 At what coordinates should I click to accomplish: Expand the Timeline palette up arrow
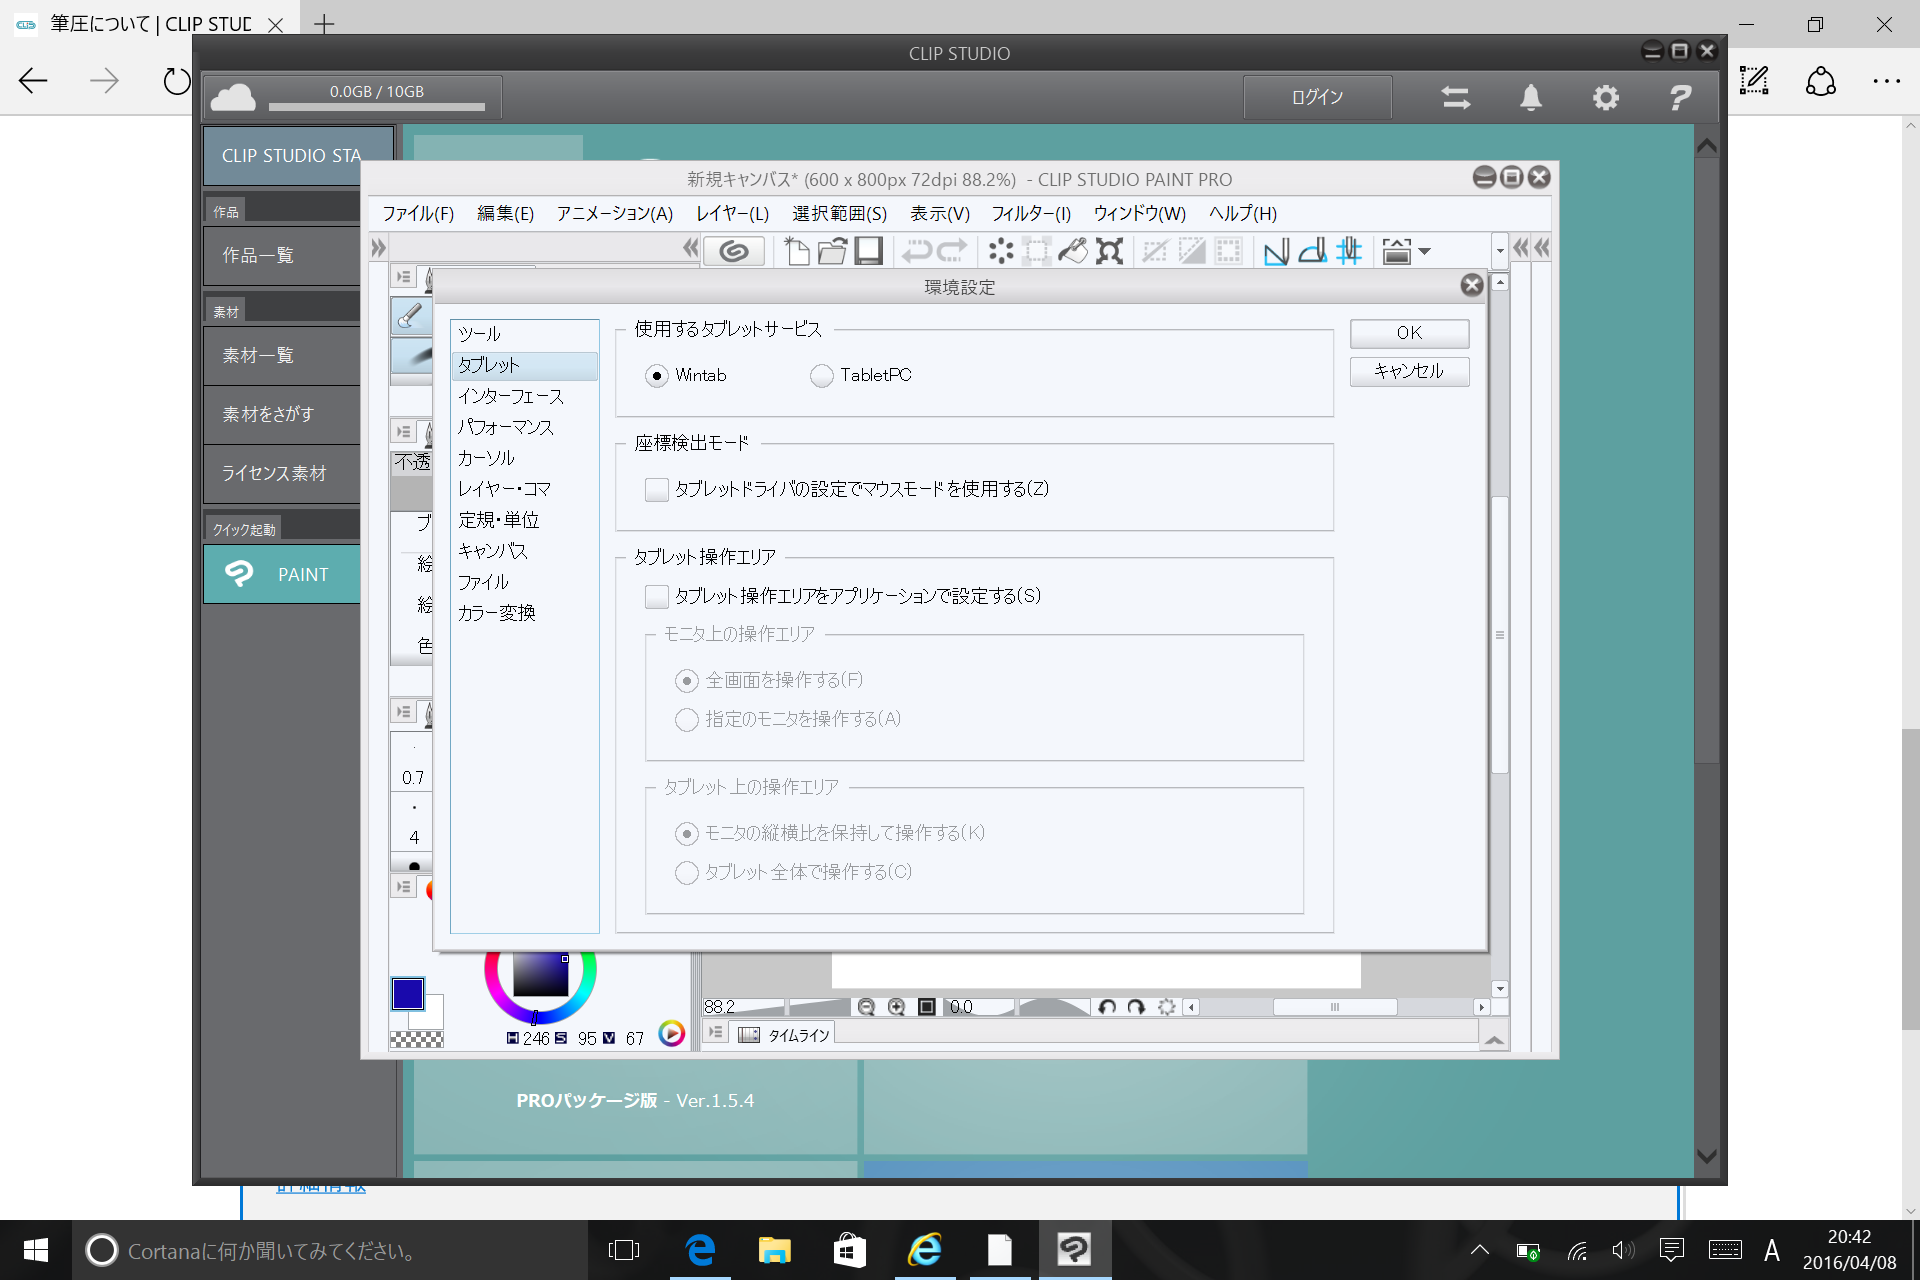click(1494, 1040)
